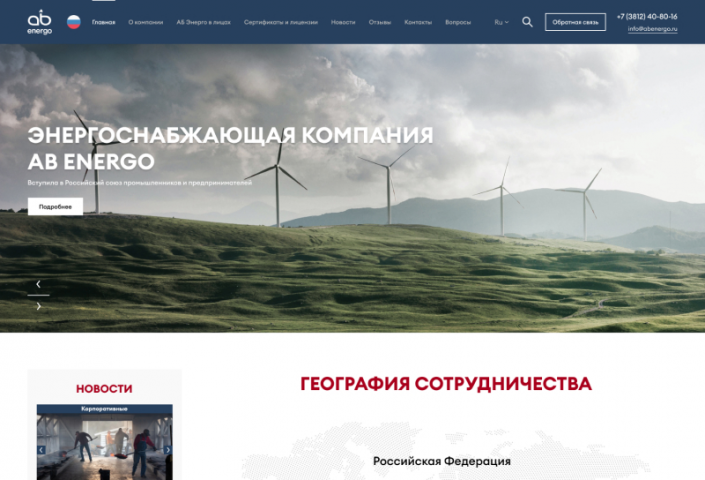Click the AB Energo logo
Image resolution: width=705 pixels, height=480 pixels.
click(40, 22)
